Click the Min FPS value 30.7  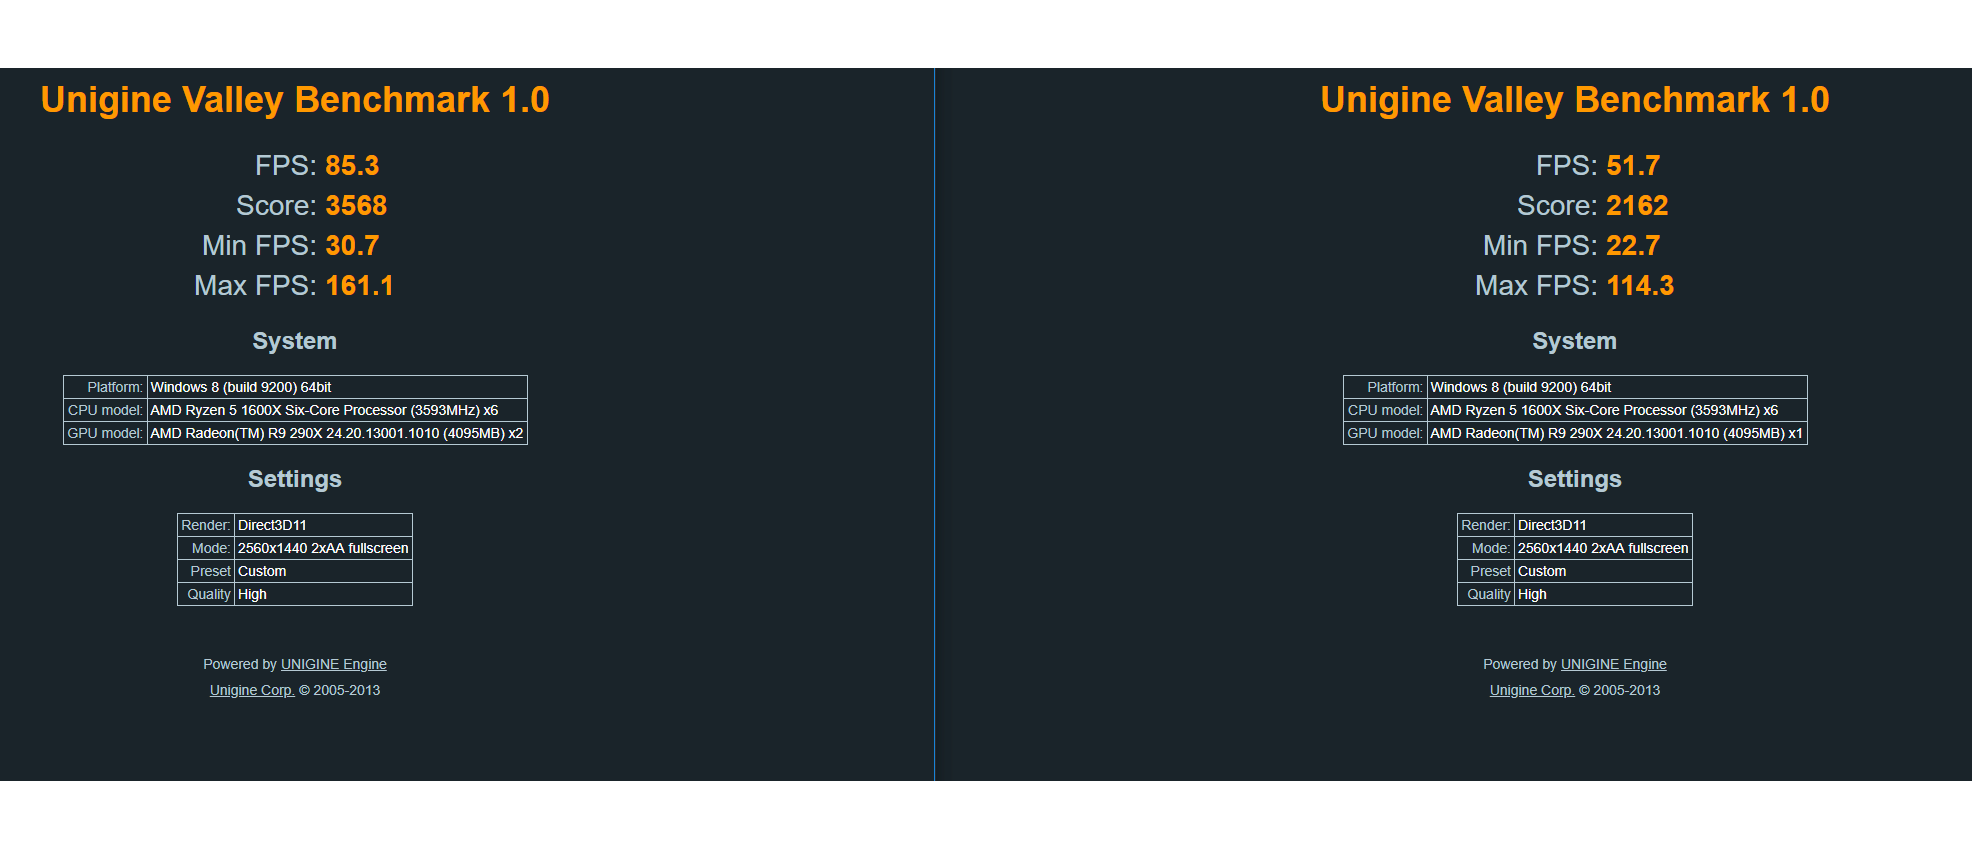click(x=352, y=245)
